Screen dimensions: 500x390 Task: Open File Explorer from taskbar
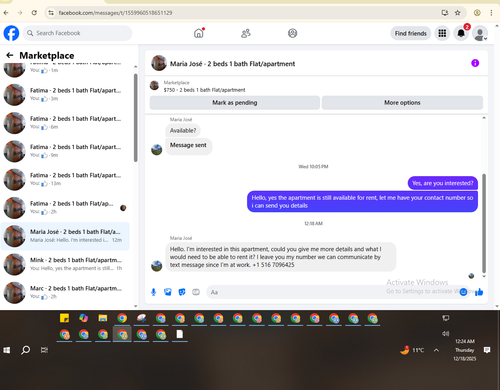pyautogui.click(x=103, y=318)
